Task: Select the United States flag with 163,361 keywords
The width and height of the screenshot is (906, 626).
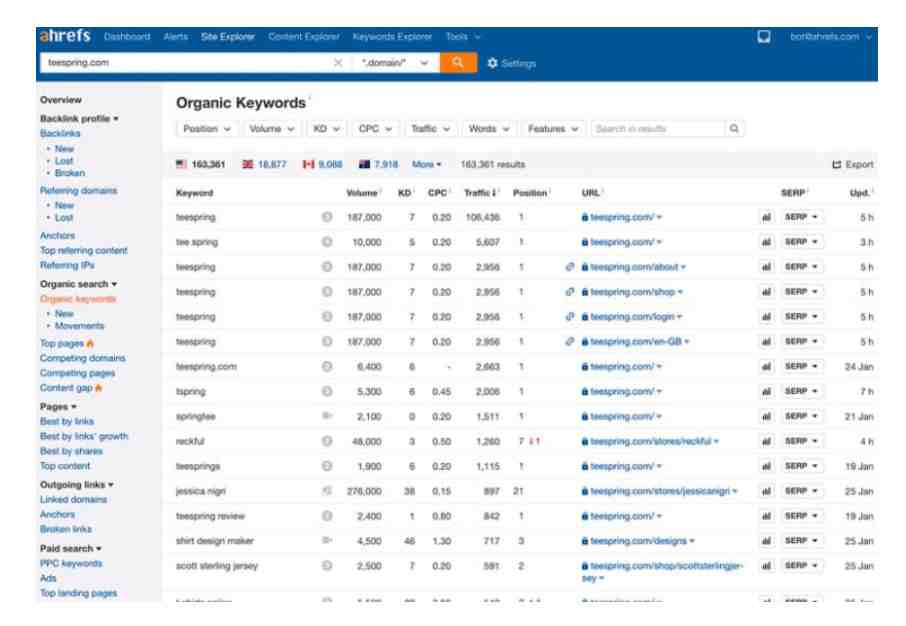Action: pos(200,164)
